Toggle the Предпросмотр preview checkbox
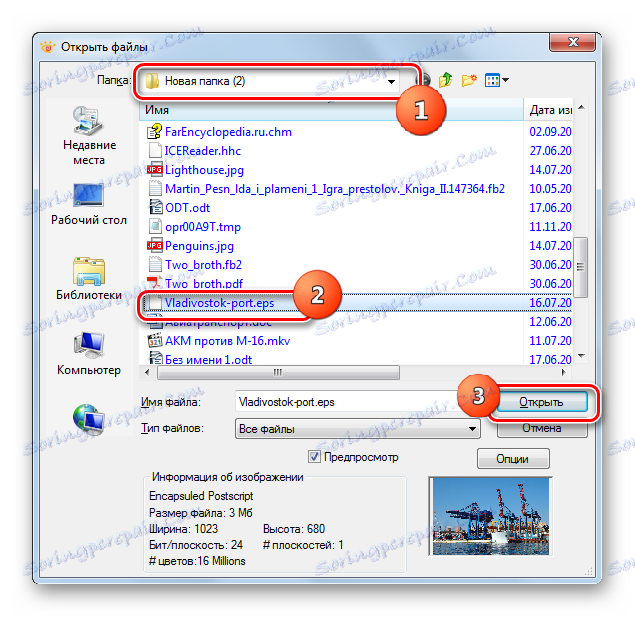The height and width of the screenshot is (617, 635). 314,457
